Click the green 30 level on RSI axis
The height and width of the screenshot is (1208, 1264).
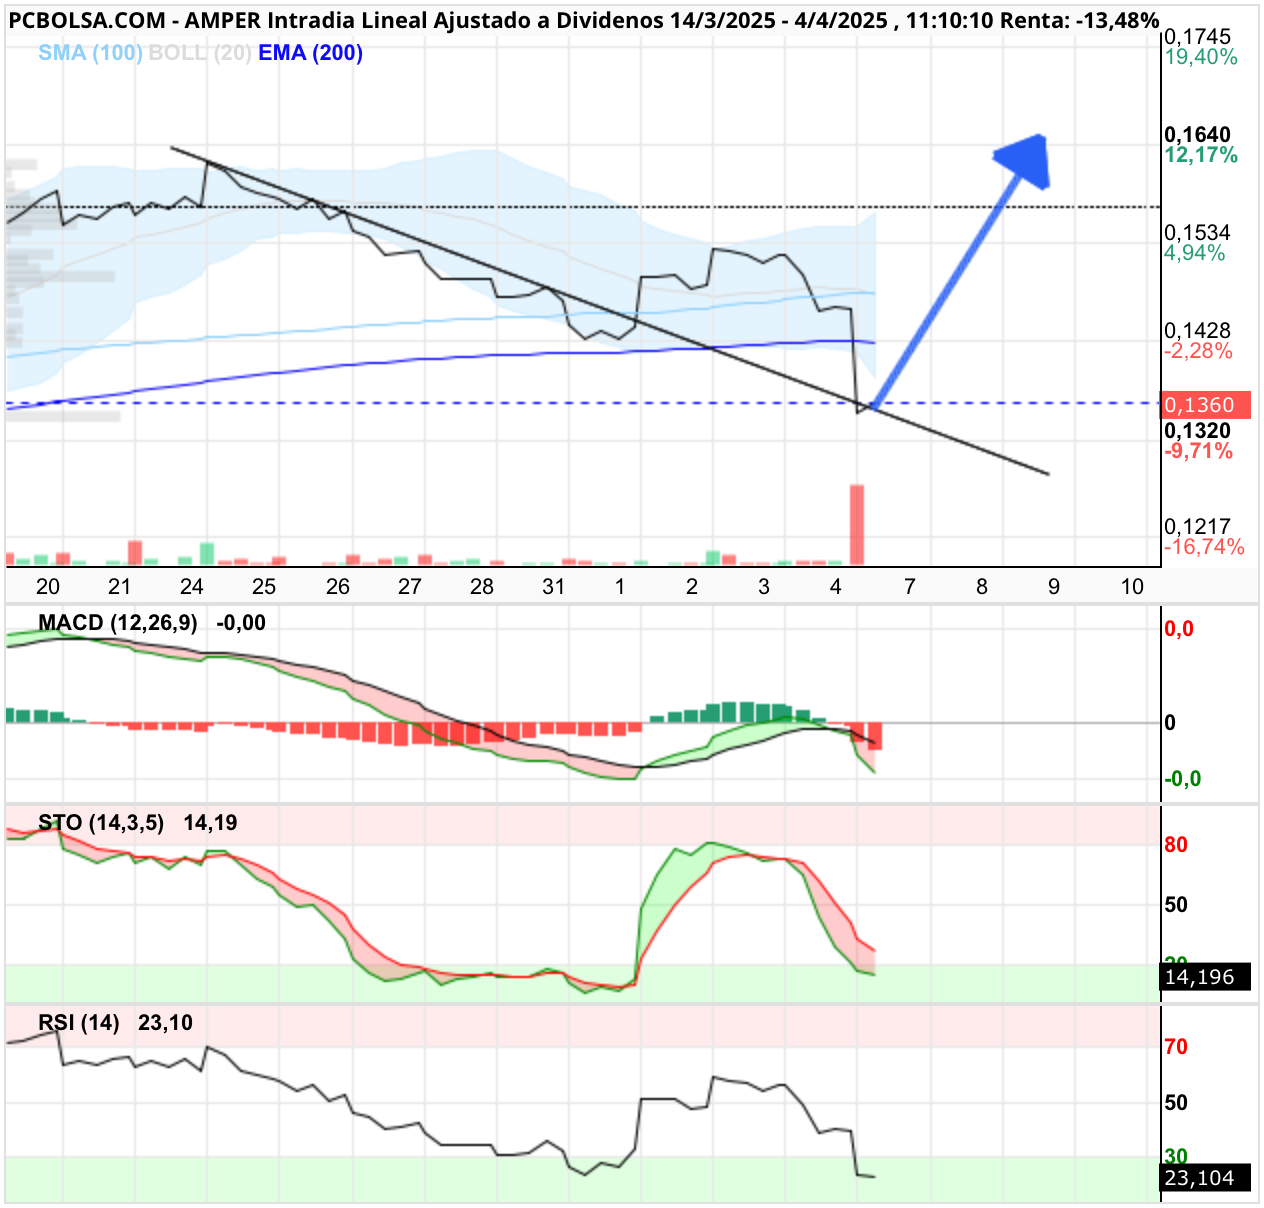coord(1176,1157)
